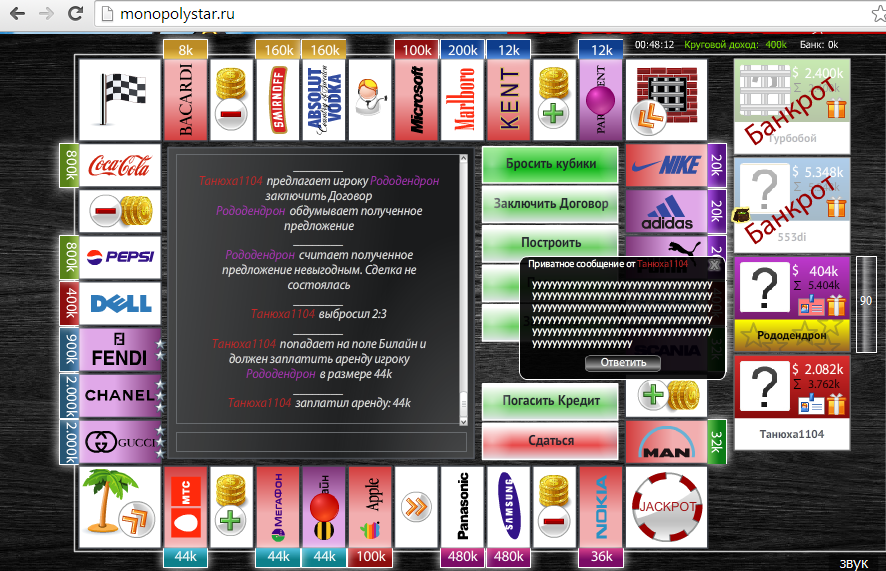
Task: Select the MAN truck brand tile
Action: (x=667, y=442)
